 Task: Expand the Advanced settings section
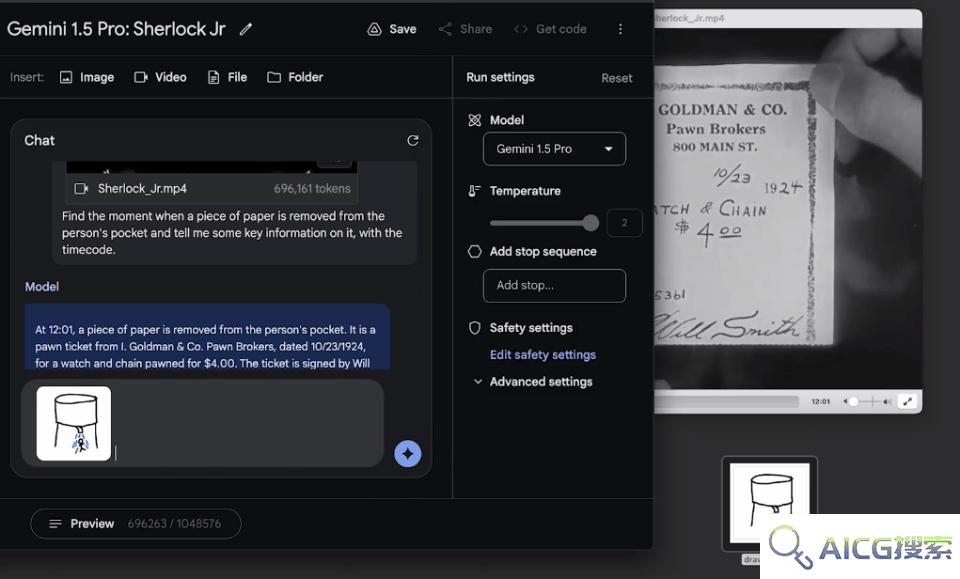click(x=533, y=382)
